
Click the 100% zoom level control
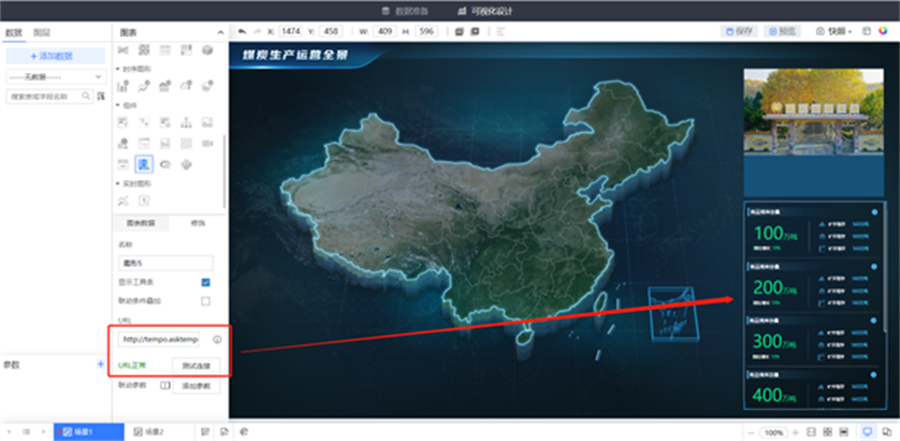773,432
